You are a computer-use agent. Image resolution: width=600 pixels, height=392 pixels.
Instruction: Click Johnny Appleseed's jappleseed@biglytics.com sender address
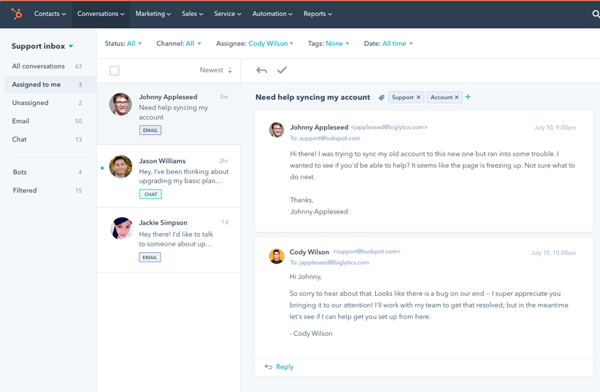coord(389,127)
